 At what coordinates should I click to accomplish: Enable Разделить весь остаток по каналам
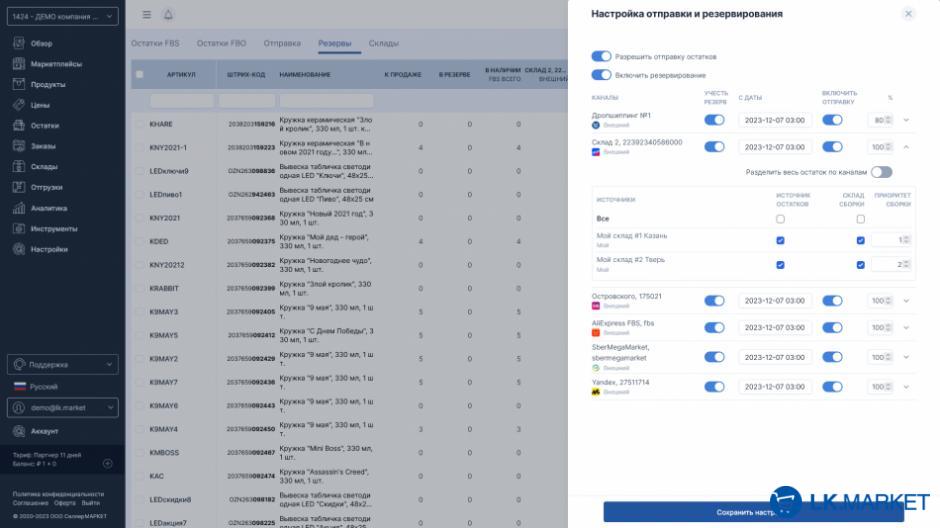tap(881, 172)
